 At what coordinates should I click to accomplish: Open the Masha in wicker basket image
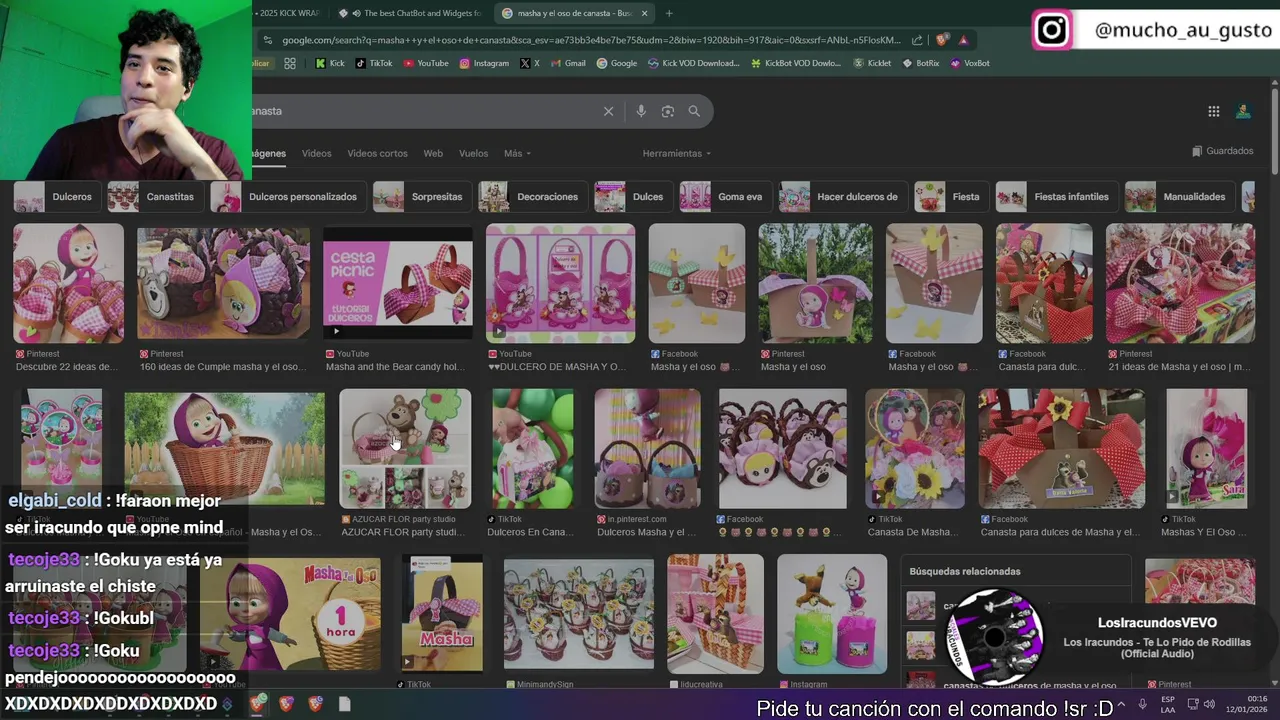tap(224, 449)
